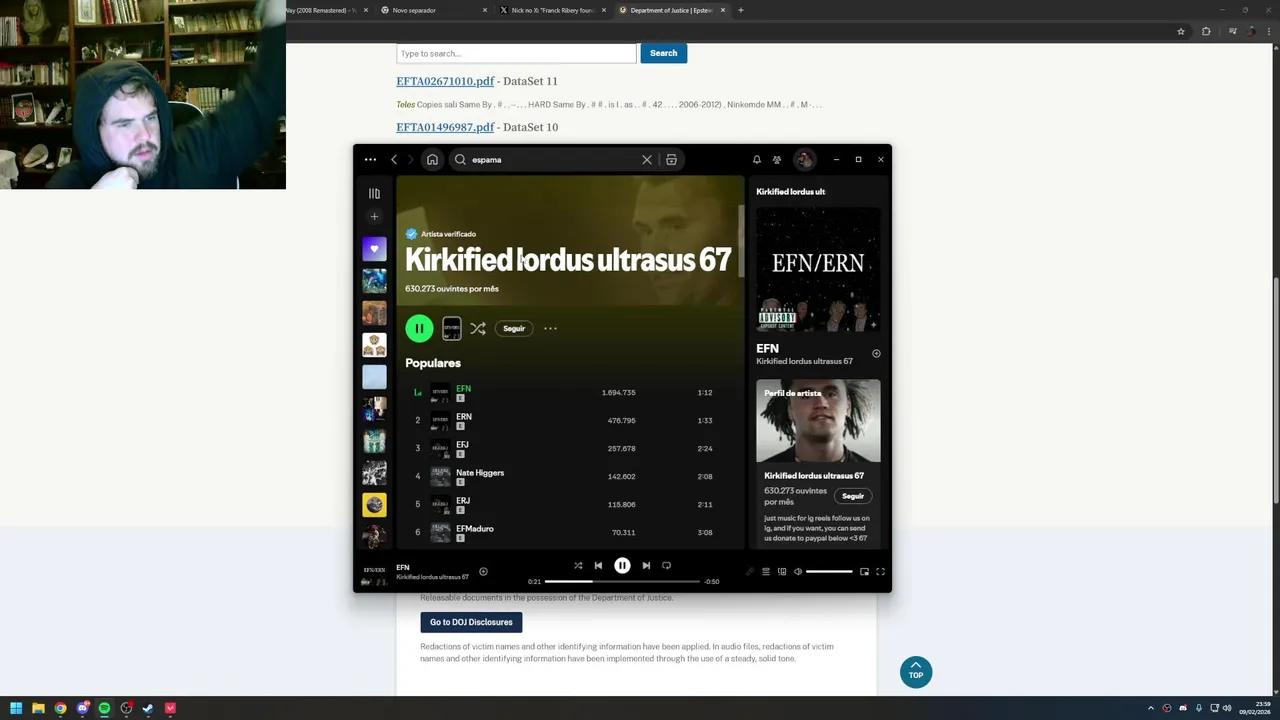Select the track ERJ in the list
The width and height of the screenshot is (1280, 720).
pos(570,504)
